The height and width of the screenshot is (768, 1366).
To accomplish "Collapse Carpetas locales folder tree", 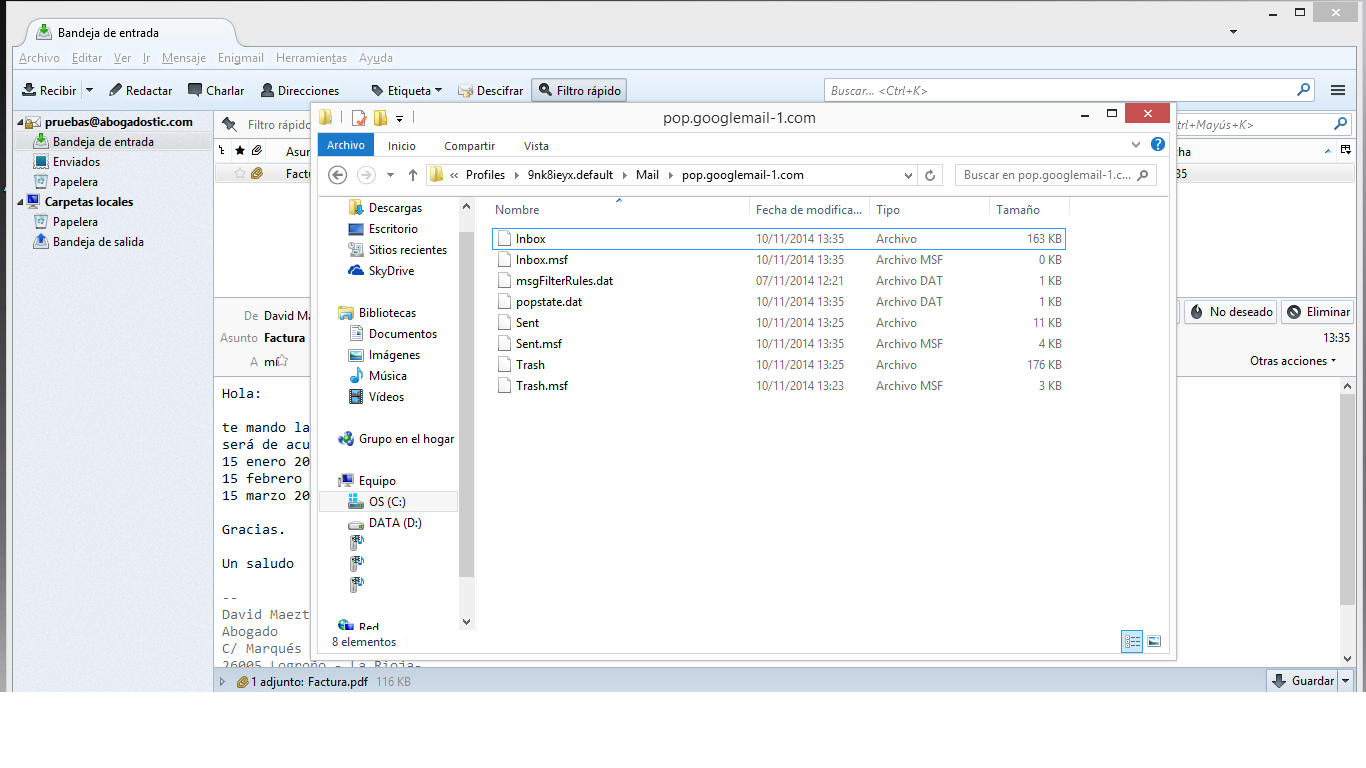I will coord(20,202).
